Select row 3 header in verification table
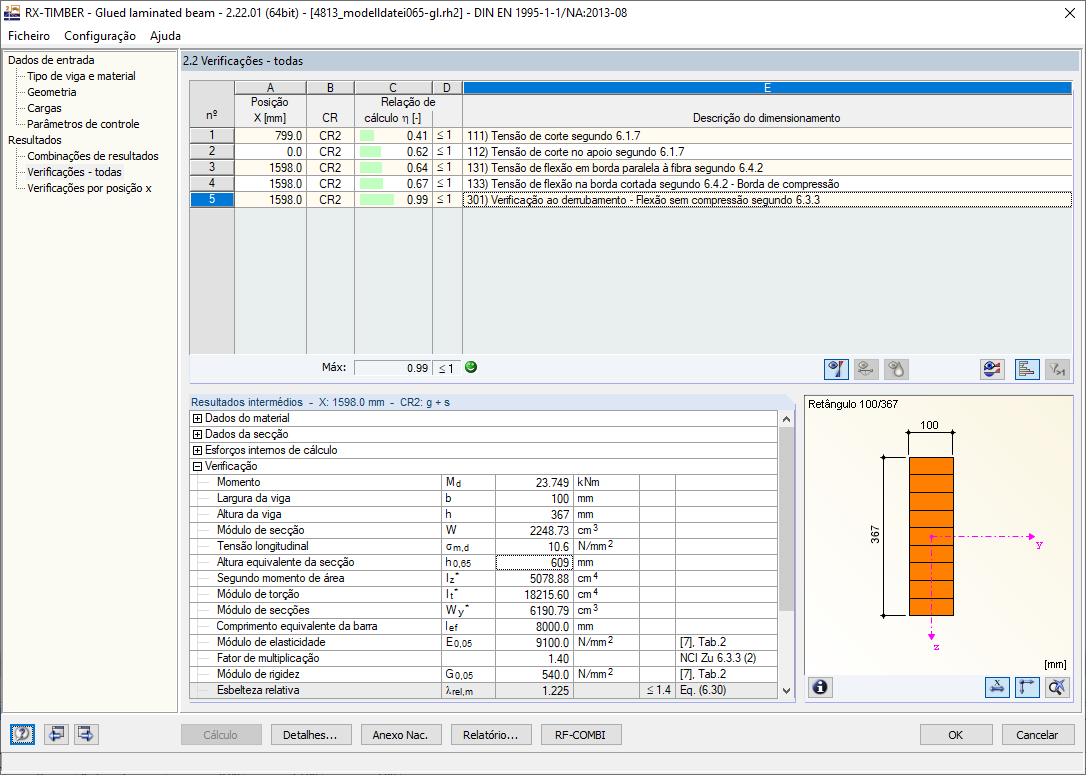1086x775 pixels. (212, 168)
